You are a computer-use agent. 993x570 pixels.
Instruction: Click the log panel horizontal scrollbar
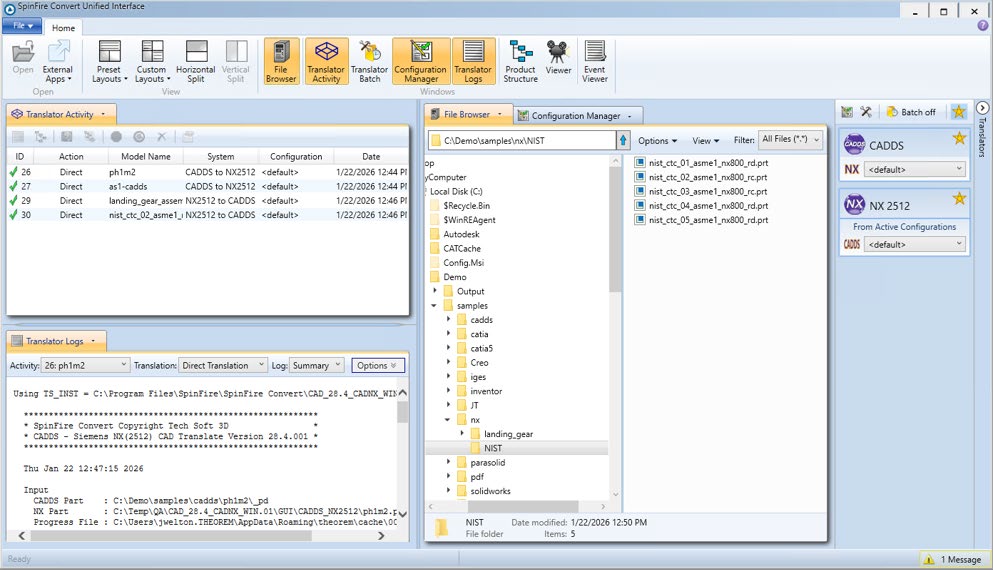(x=171, y=536)
